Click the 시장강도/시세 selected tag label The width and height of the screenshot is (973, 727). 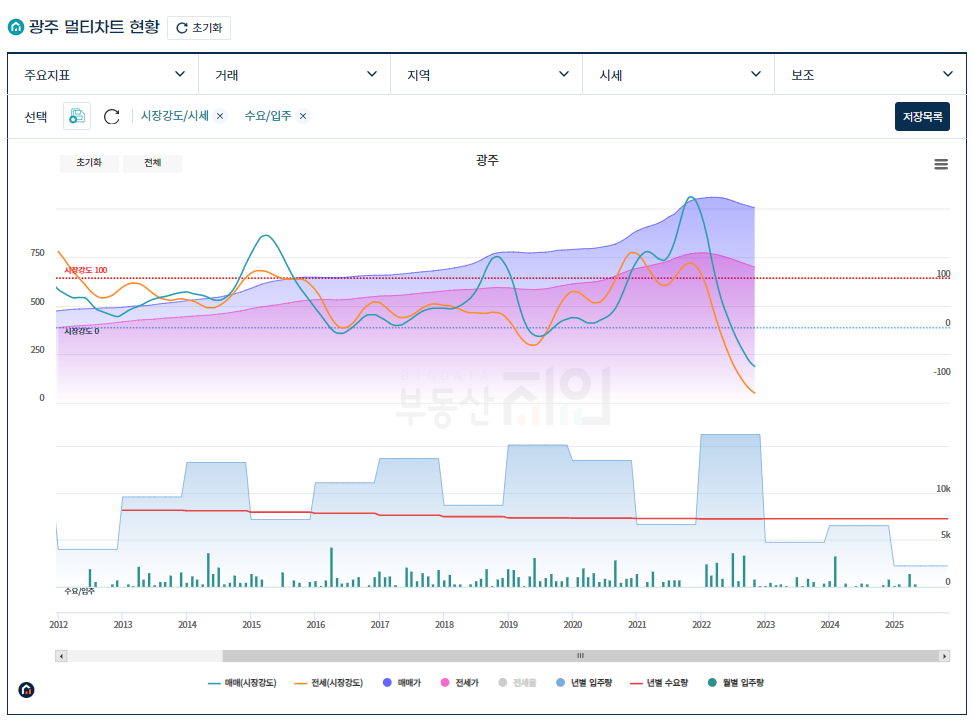coord(174,116)
